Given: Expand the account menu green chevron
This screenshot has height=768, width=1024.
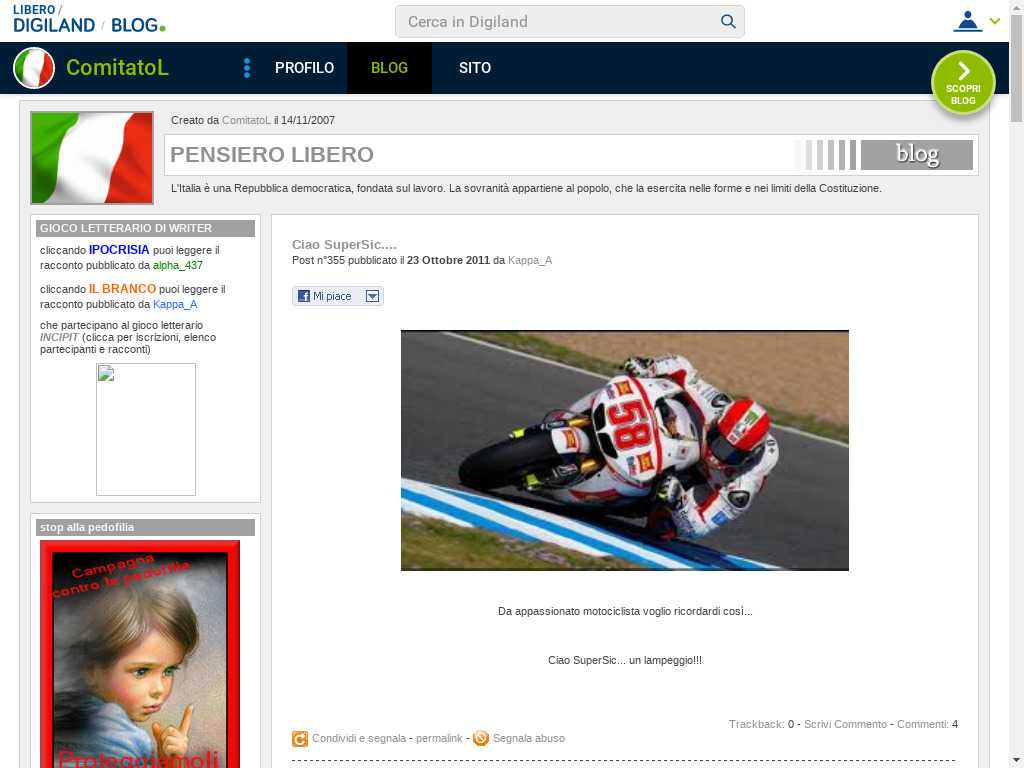Looking at the screenshot, I should (x=994, y=21).
